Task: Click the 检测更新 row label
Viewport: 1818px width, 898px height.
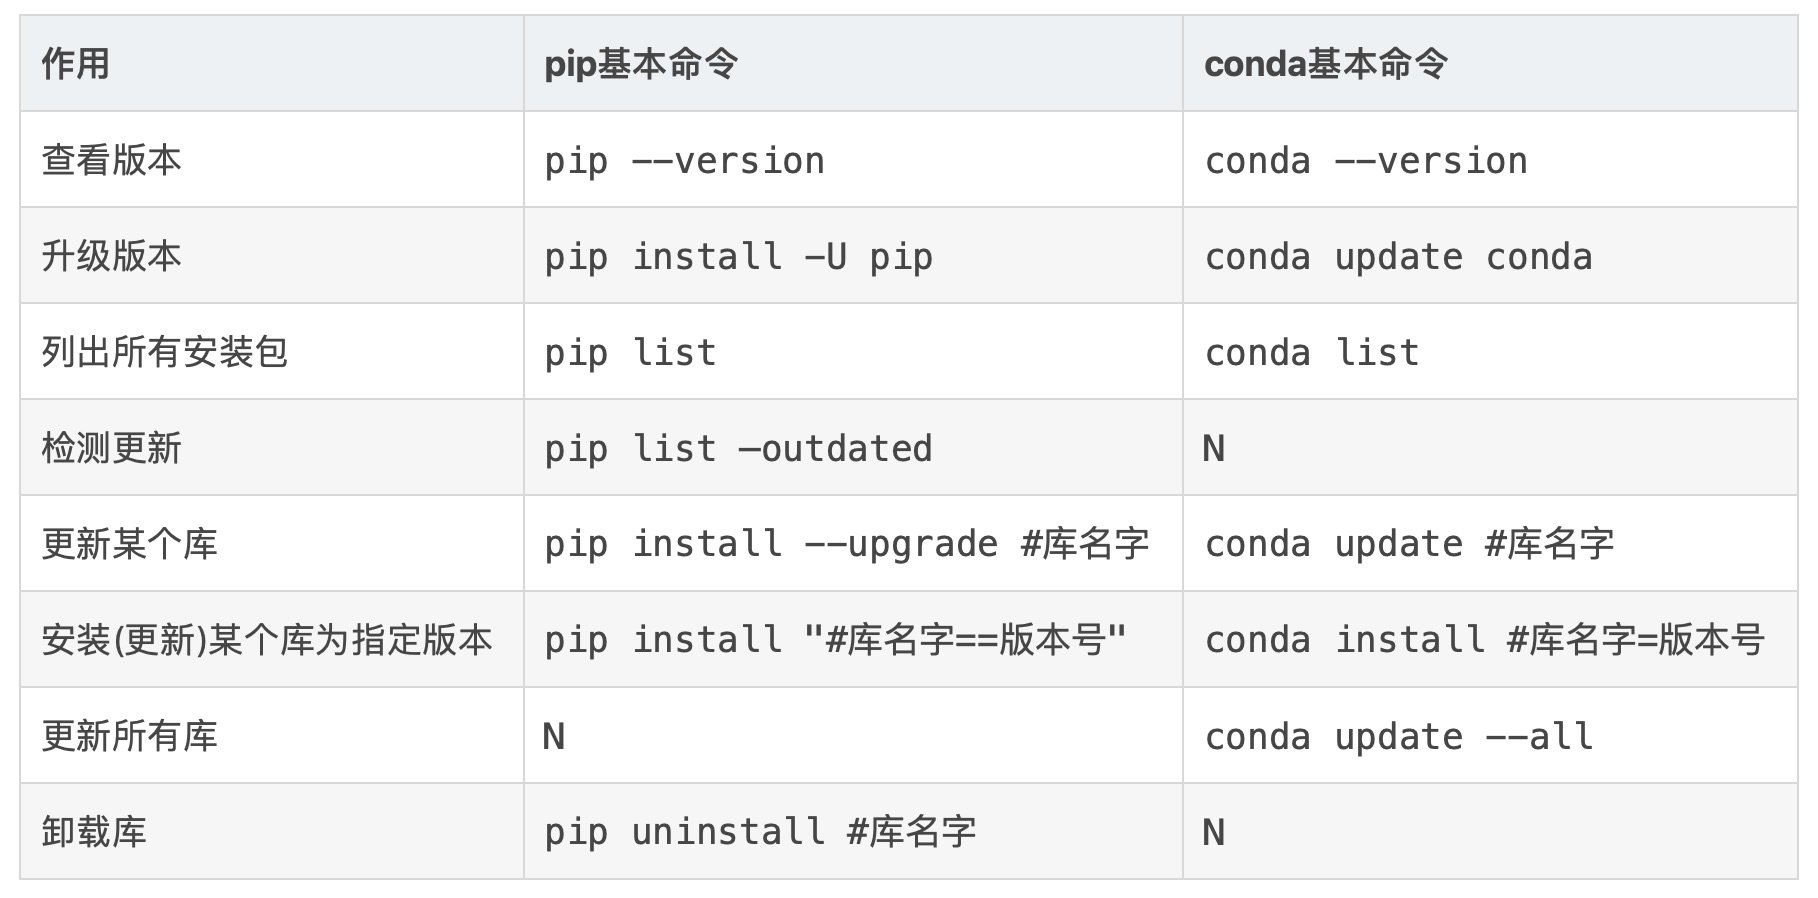Action: 111,448
